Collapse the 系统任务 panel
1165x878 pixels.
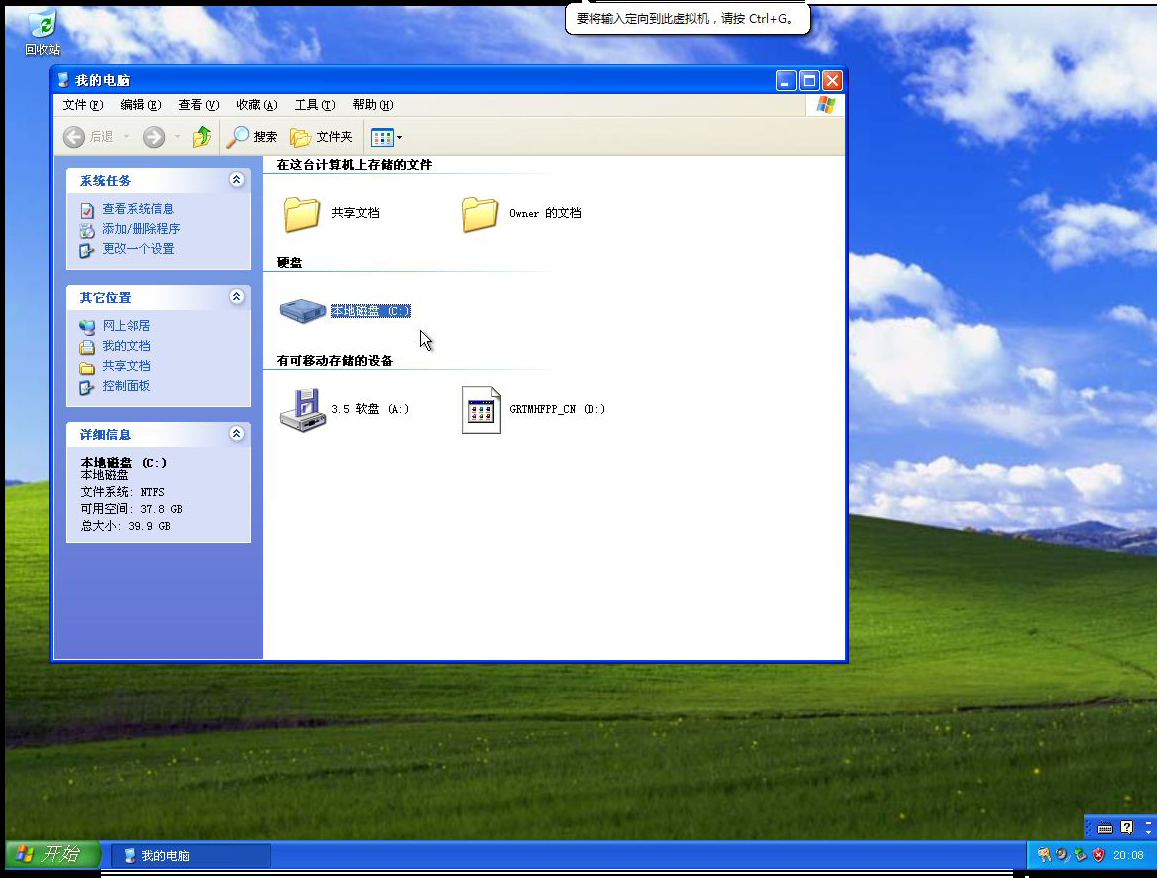pyautogui.click(x=237, y=180)
